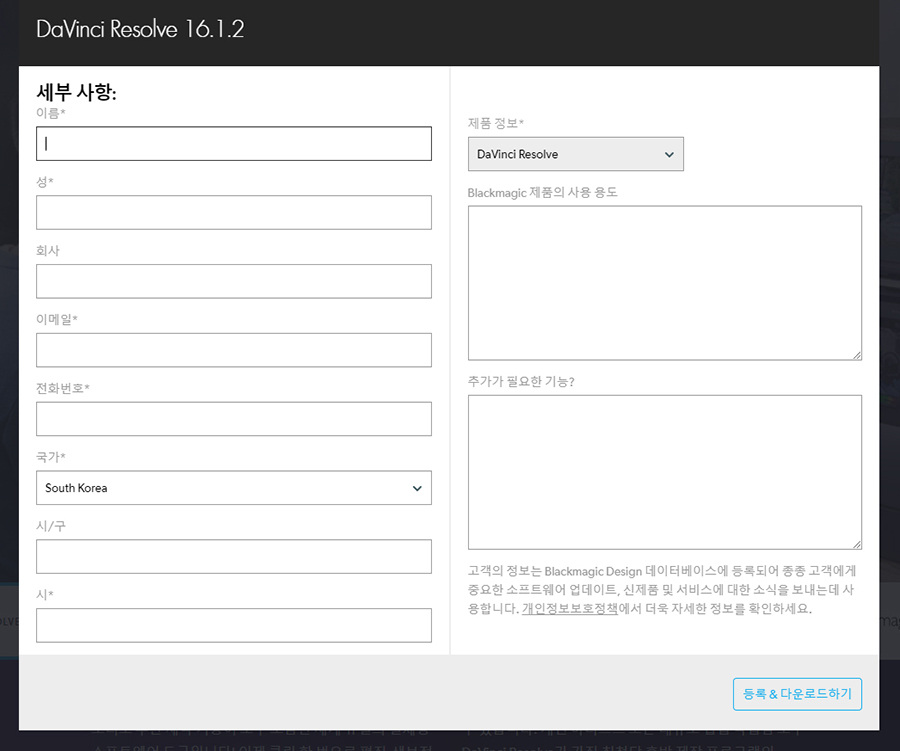Viewport: 900px width, 751px height.
Task: Click the 추가가 필요한 기능? text area
Action: tap(665, 472)
